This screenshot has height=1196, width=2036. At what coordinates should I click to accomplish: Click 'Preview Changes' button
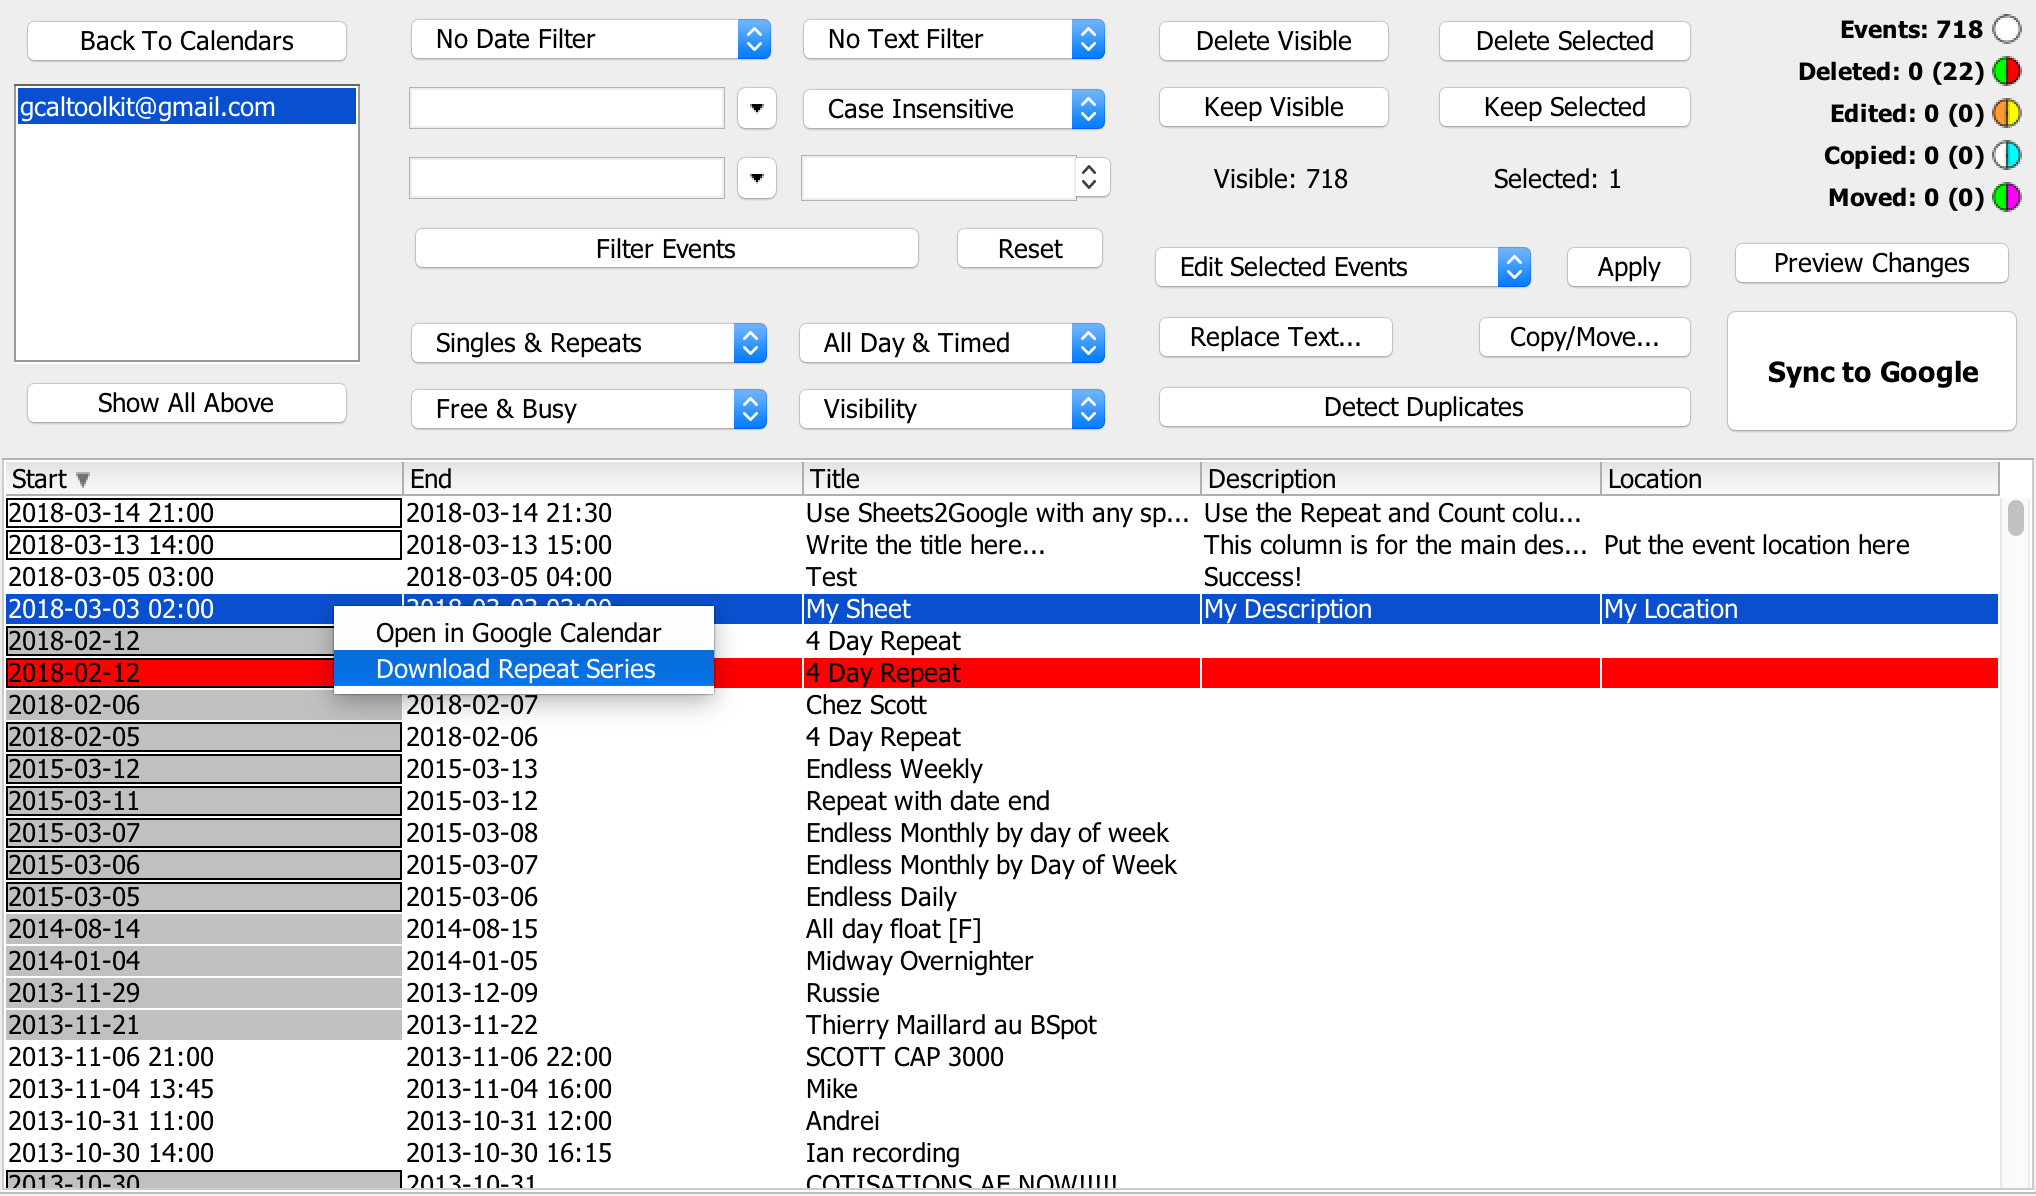click(x=1872, y=261)
